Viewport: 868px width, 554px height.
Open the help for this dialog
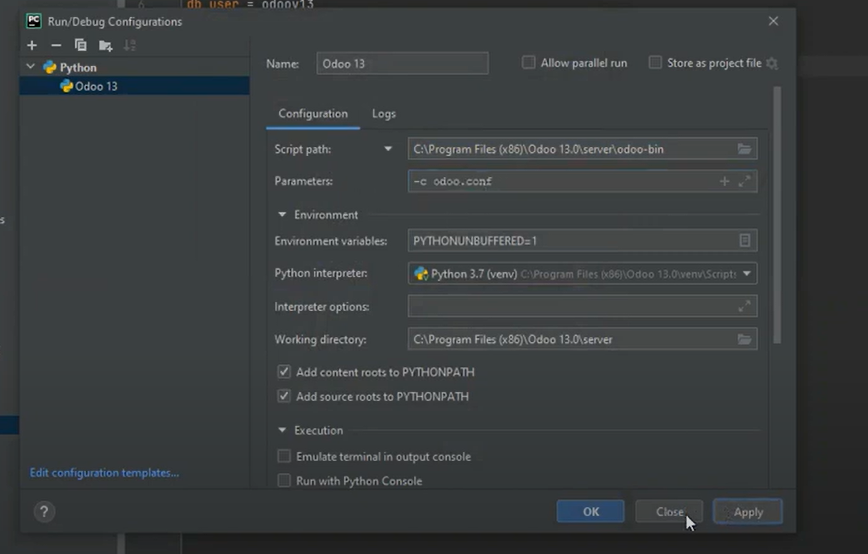44,511
